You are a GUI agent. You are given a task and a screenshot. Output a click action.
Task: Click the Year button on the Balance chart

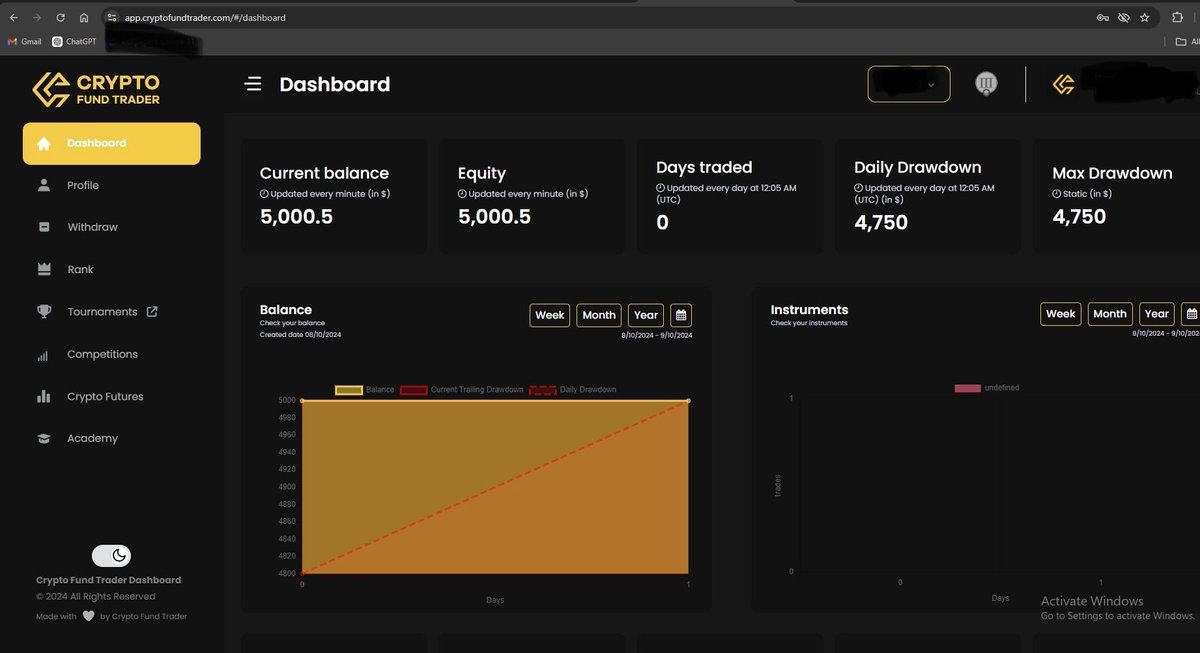click(645, 314)
